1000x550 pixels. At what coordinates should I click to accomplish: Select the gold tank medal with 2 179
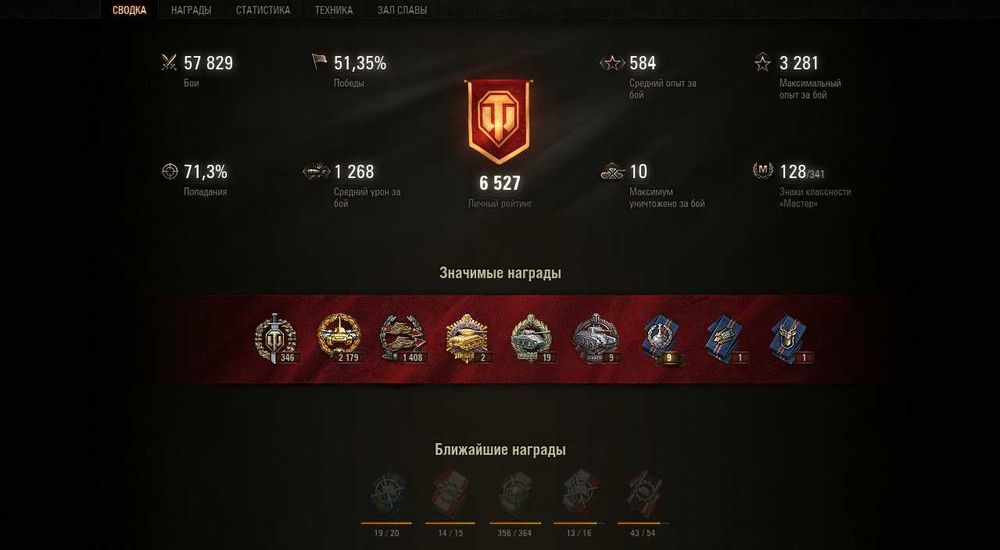(x=339, y=338)
